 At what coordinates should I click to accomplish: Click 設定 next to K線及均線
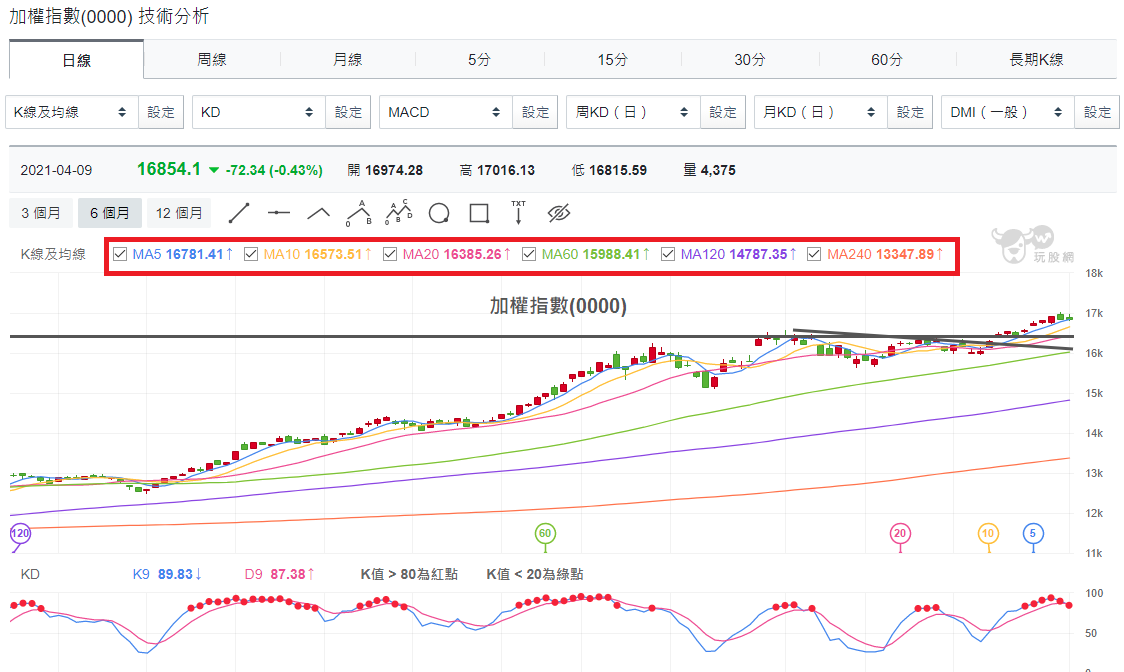161,112
